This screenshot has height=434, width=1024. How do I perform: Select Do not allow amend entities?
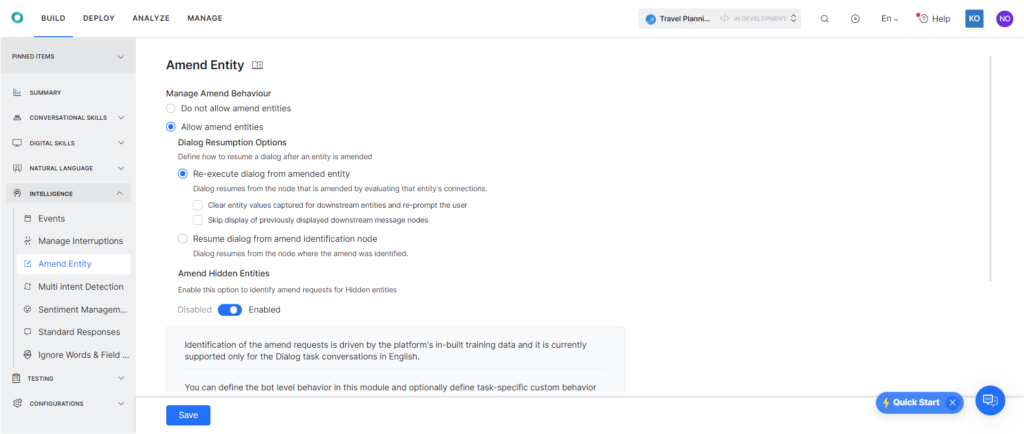pos(171,108)
